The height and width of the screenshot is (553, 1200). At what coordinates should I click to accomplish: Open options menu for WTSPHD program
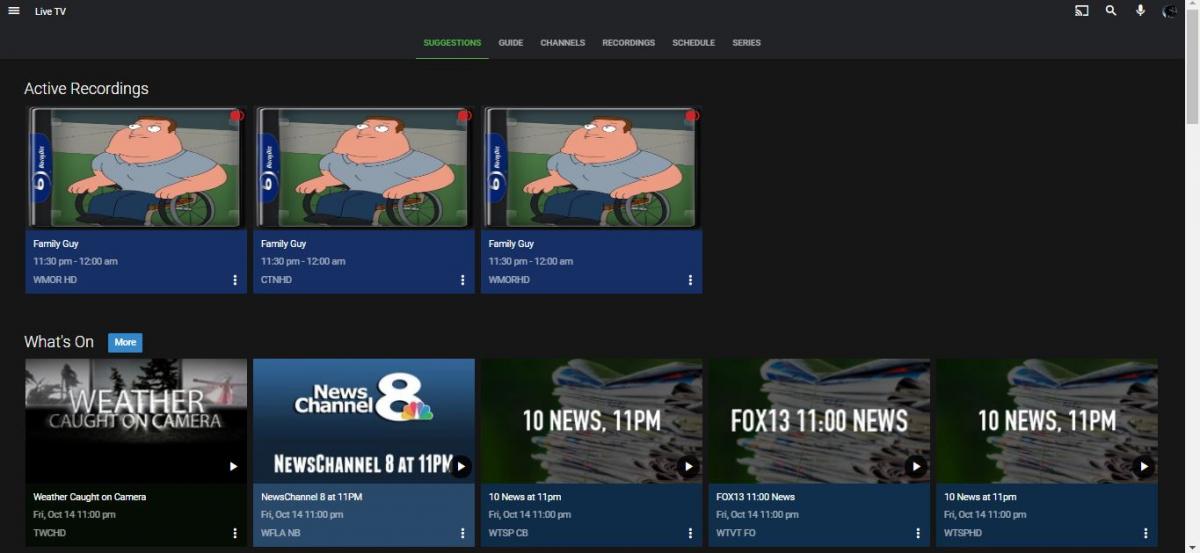[x=1146, y=533]
